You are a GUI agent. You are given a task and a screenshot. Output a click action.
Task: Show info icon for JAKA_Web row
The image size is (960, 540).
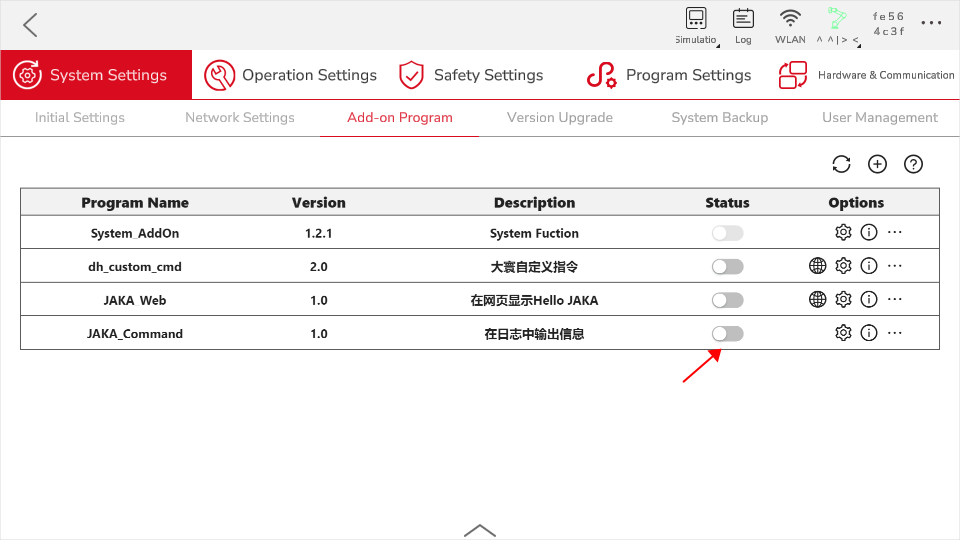869,299
